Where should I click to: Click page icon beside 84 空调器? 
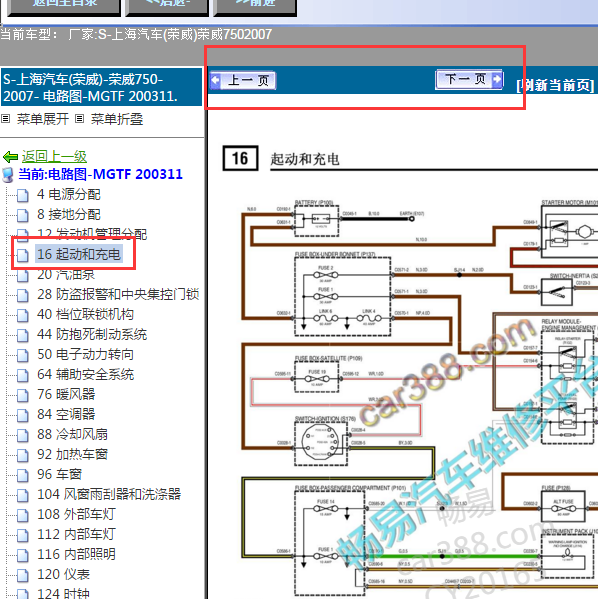tap(23, 415)
